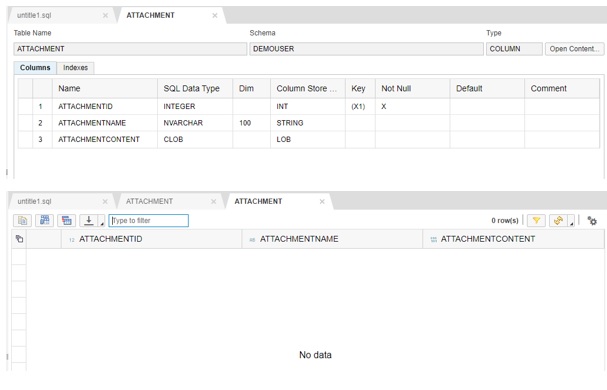Click the yellow filter funnel icon
Screen dimensions: 607x390
[536, 220]
